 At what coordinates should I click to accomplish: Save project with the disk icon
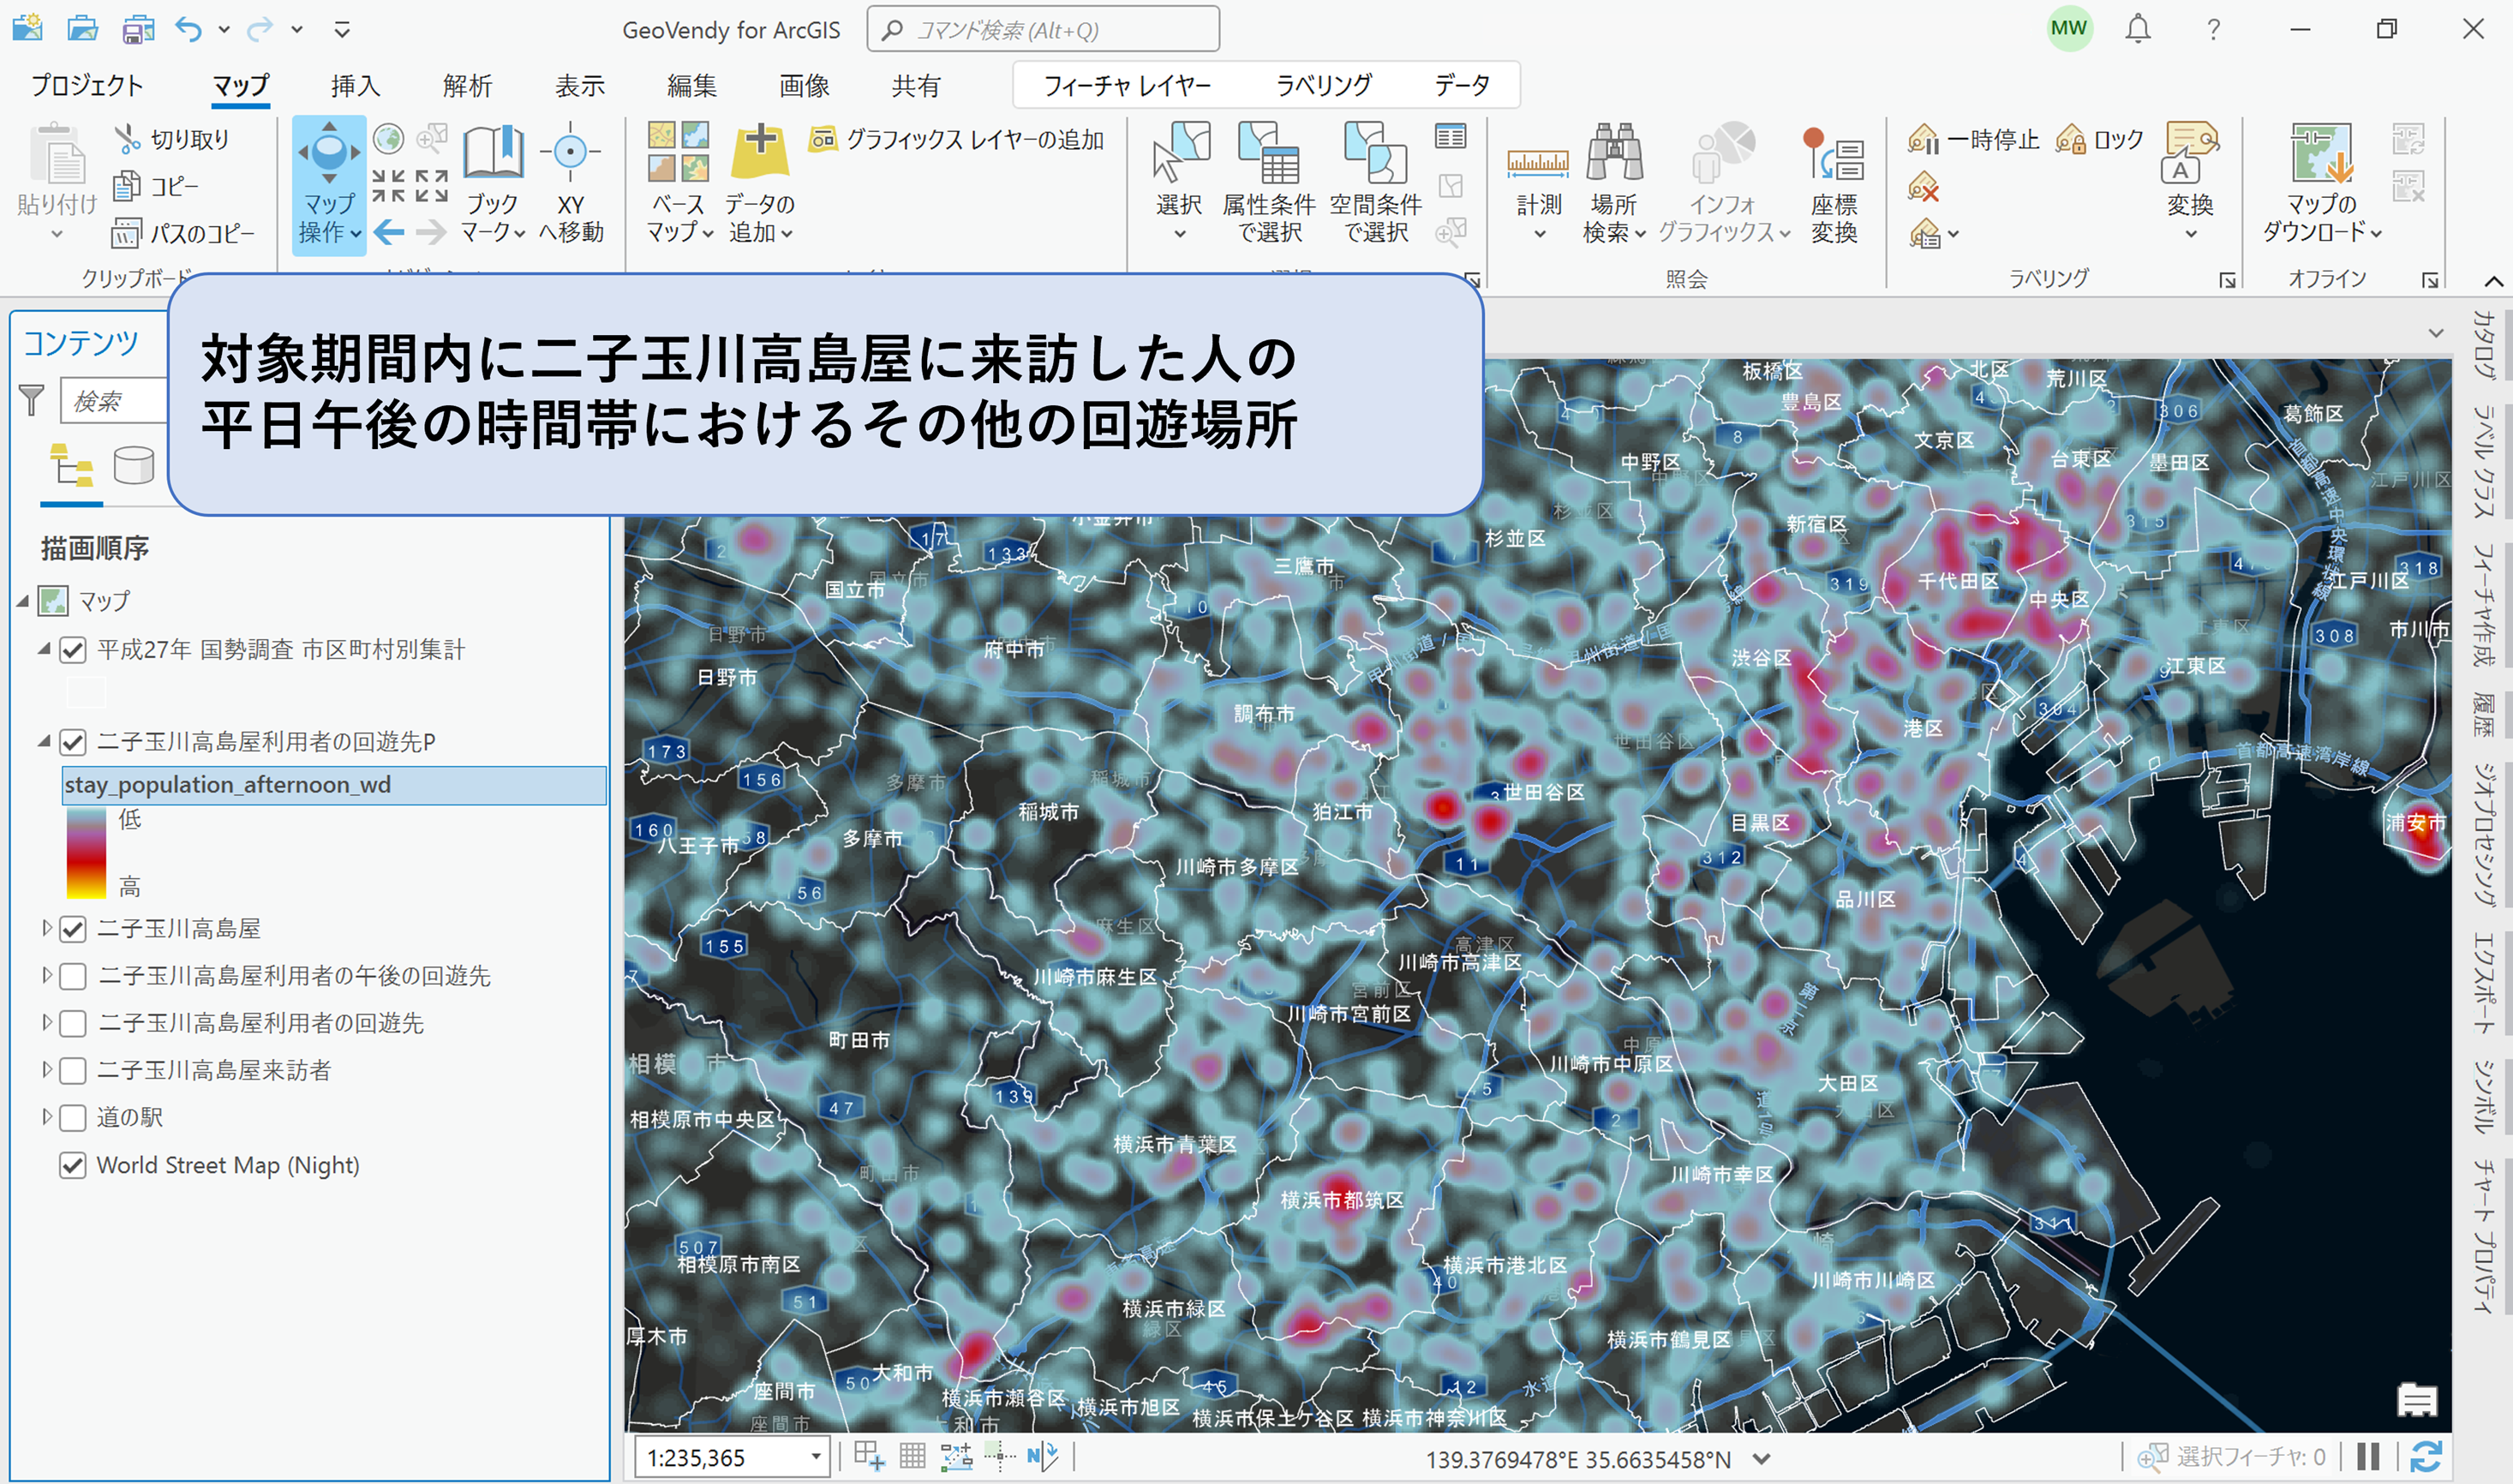pyautogui.click(x=138, y=29)
